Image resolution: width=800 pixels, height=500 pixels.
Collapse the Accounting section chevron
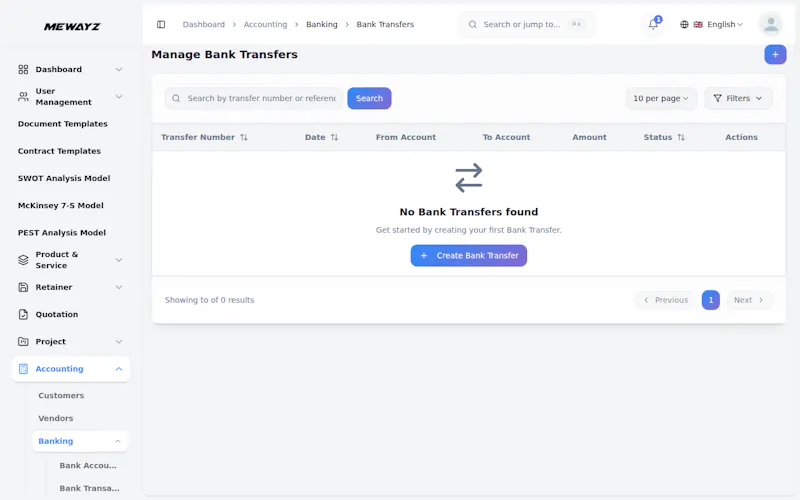[x=118, y=369]
